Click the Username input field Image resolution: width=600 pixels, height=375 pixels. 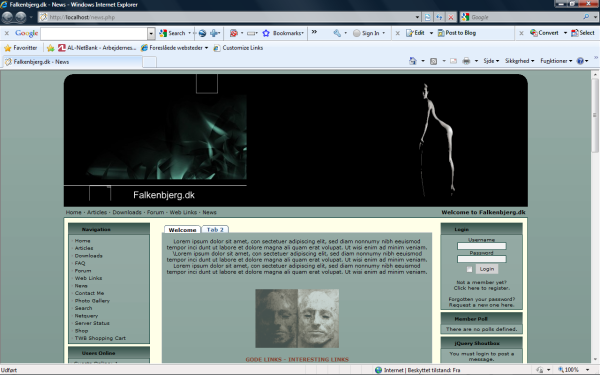[x=481, y=246]
